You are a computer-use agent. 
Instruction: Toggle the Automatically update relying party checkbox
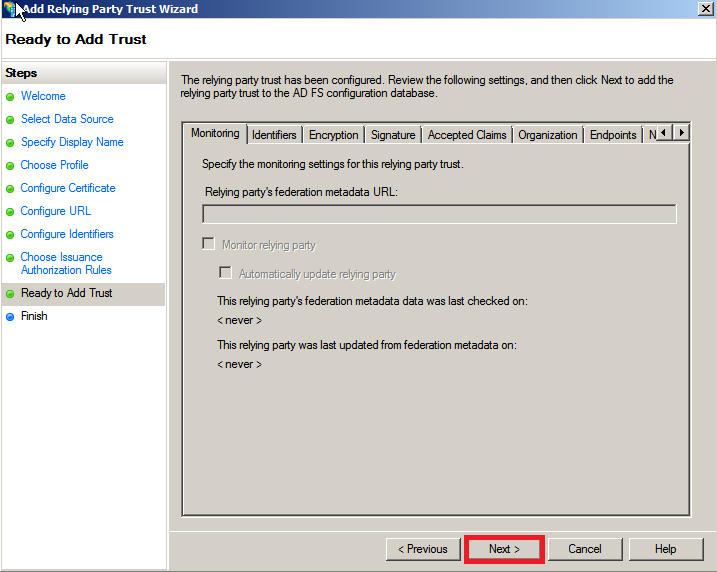(225, 273)
